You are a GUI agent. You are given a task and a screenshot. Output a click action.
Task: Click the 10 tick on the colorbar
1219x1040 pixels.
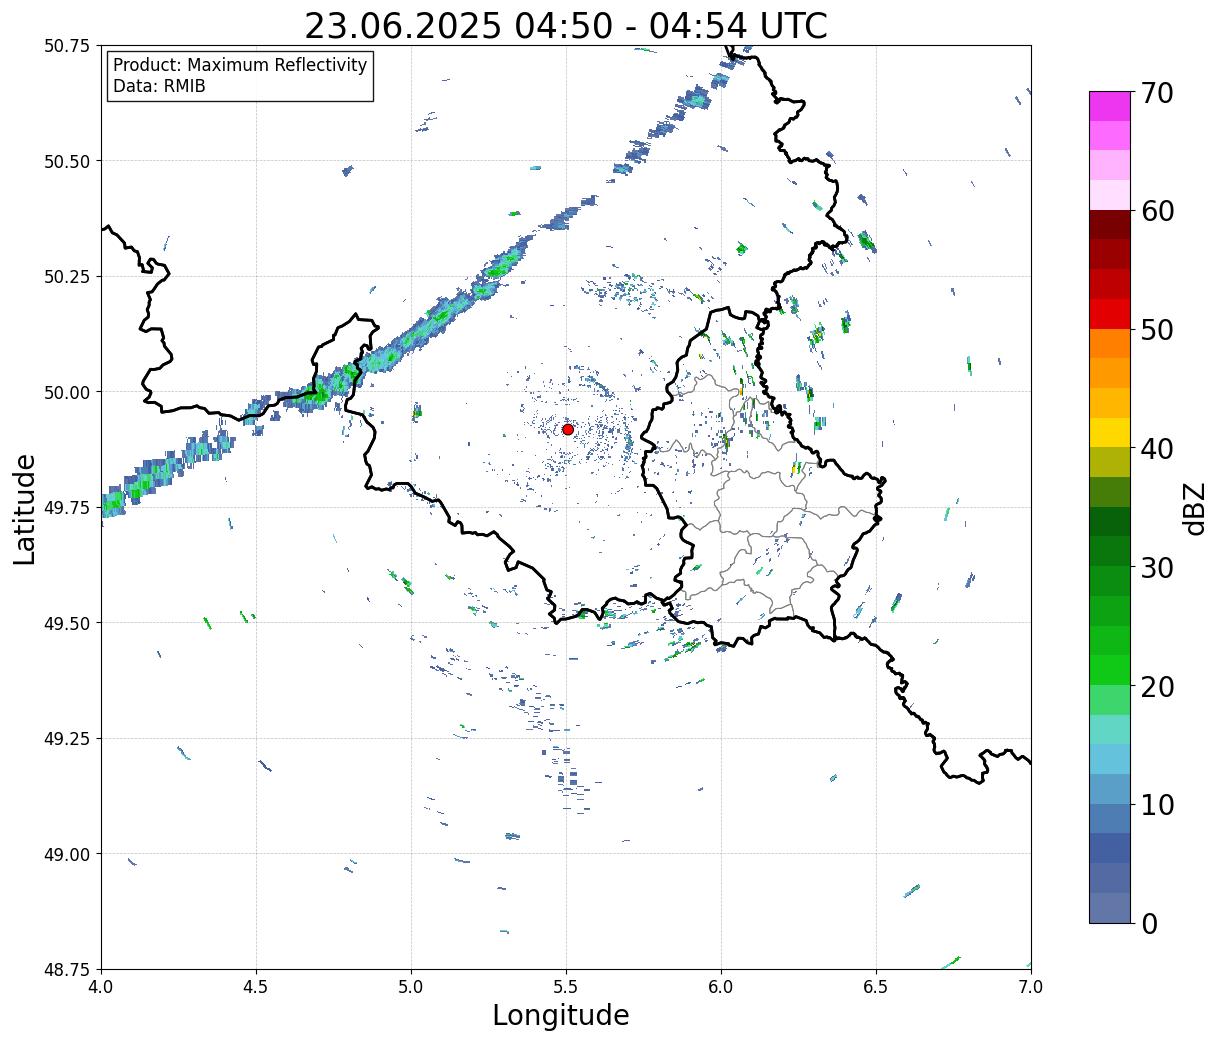click(x=1156, y=804)
